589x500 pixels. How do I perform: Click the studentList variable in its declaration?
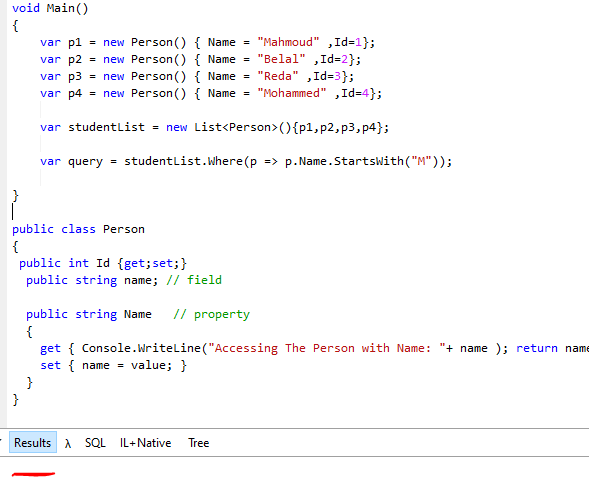(106, 127)
